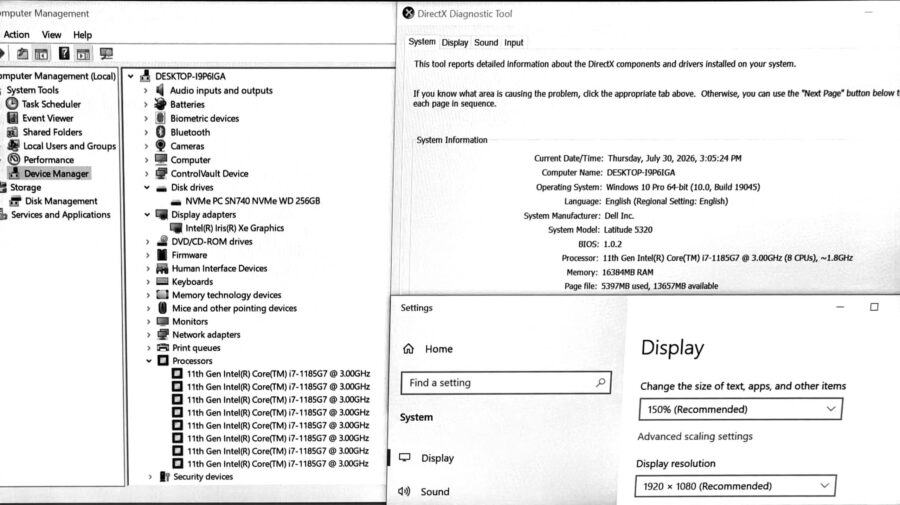Select Device Manager in left tree
The width and height of the screenshot is (900, 505).
(x=56, y=173)
